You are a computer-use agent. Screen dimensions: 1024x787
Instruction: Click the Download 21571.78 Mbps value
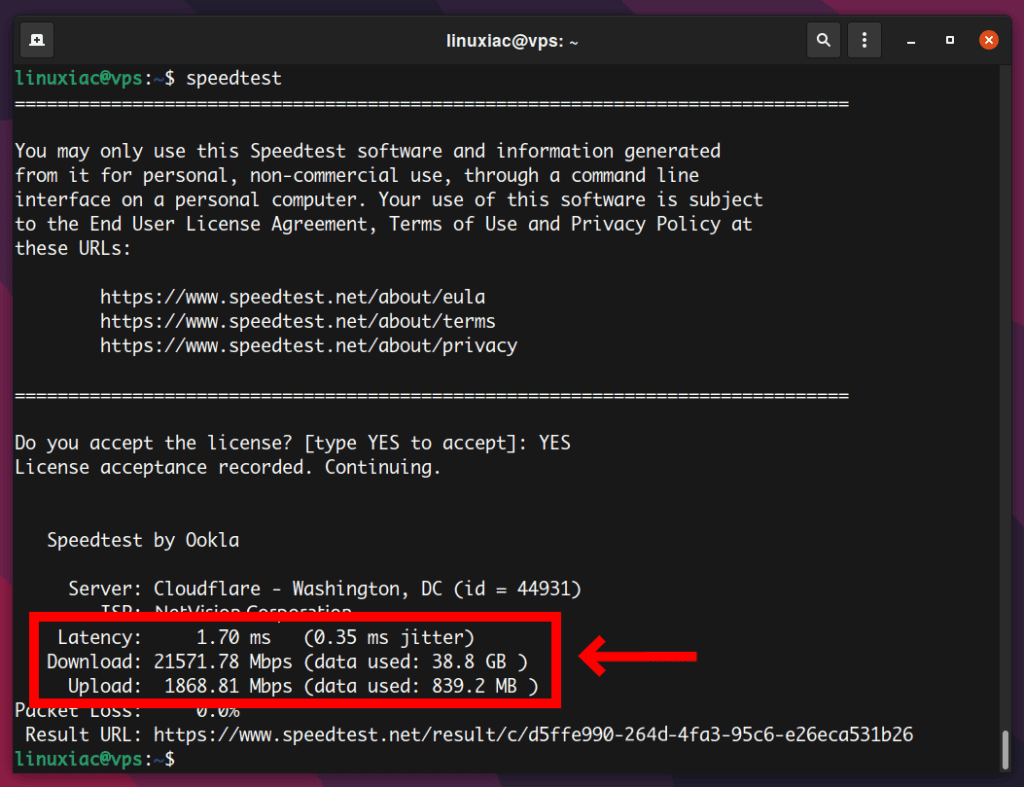pyautogui.click(x=223, y=662)
